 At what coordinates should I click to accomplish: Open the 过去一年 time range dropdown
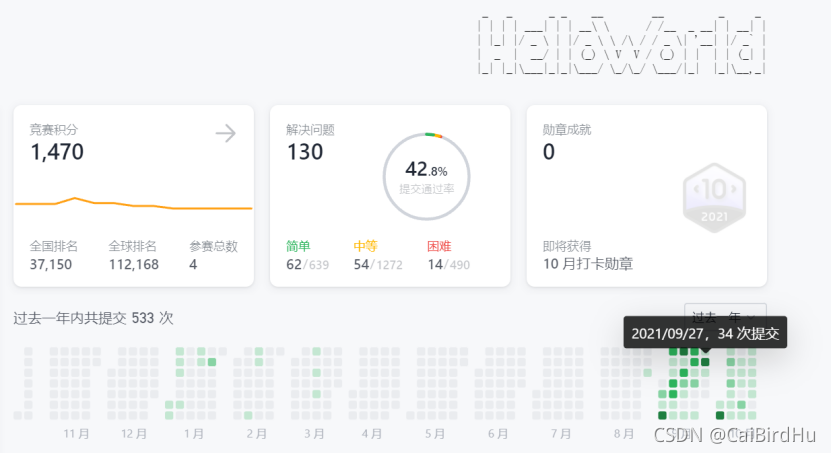[x=725, y=317]
